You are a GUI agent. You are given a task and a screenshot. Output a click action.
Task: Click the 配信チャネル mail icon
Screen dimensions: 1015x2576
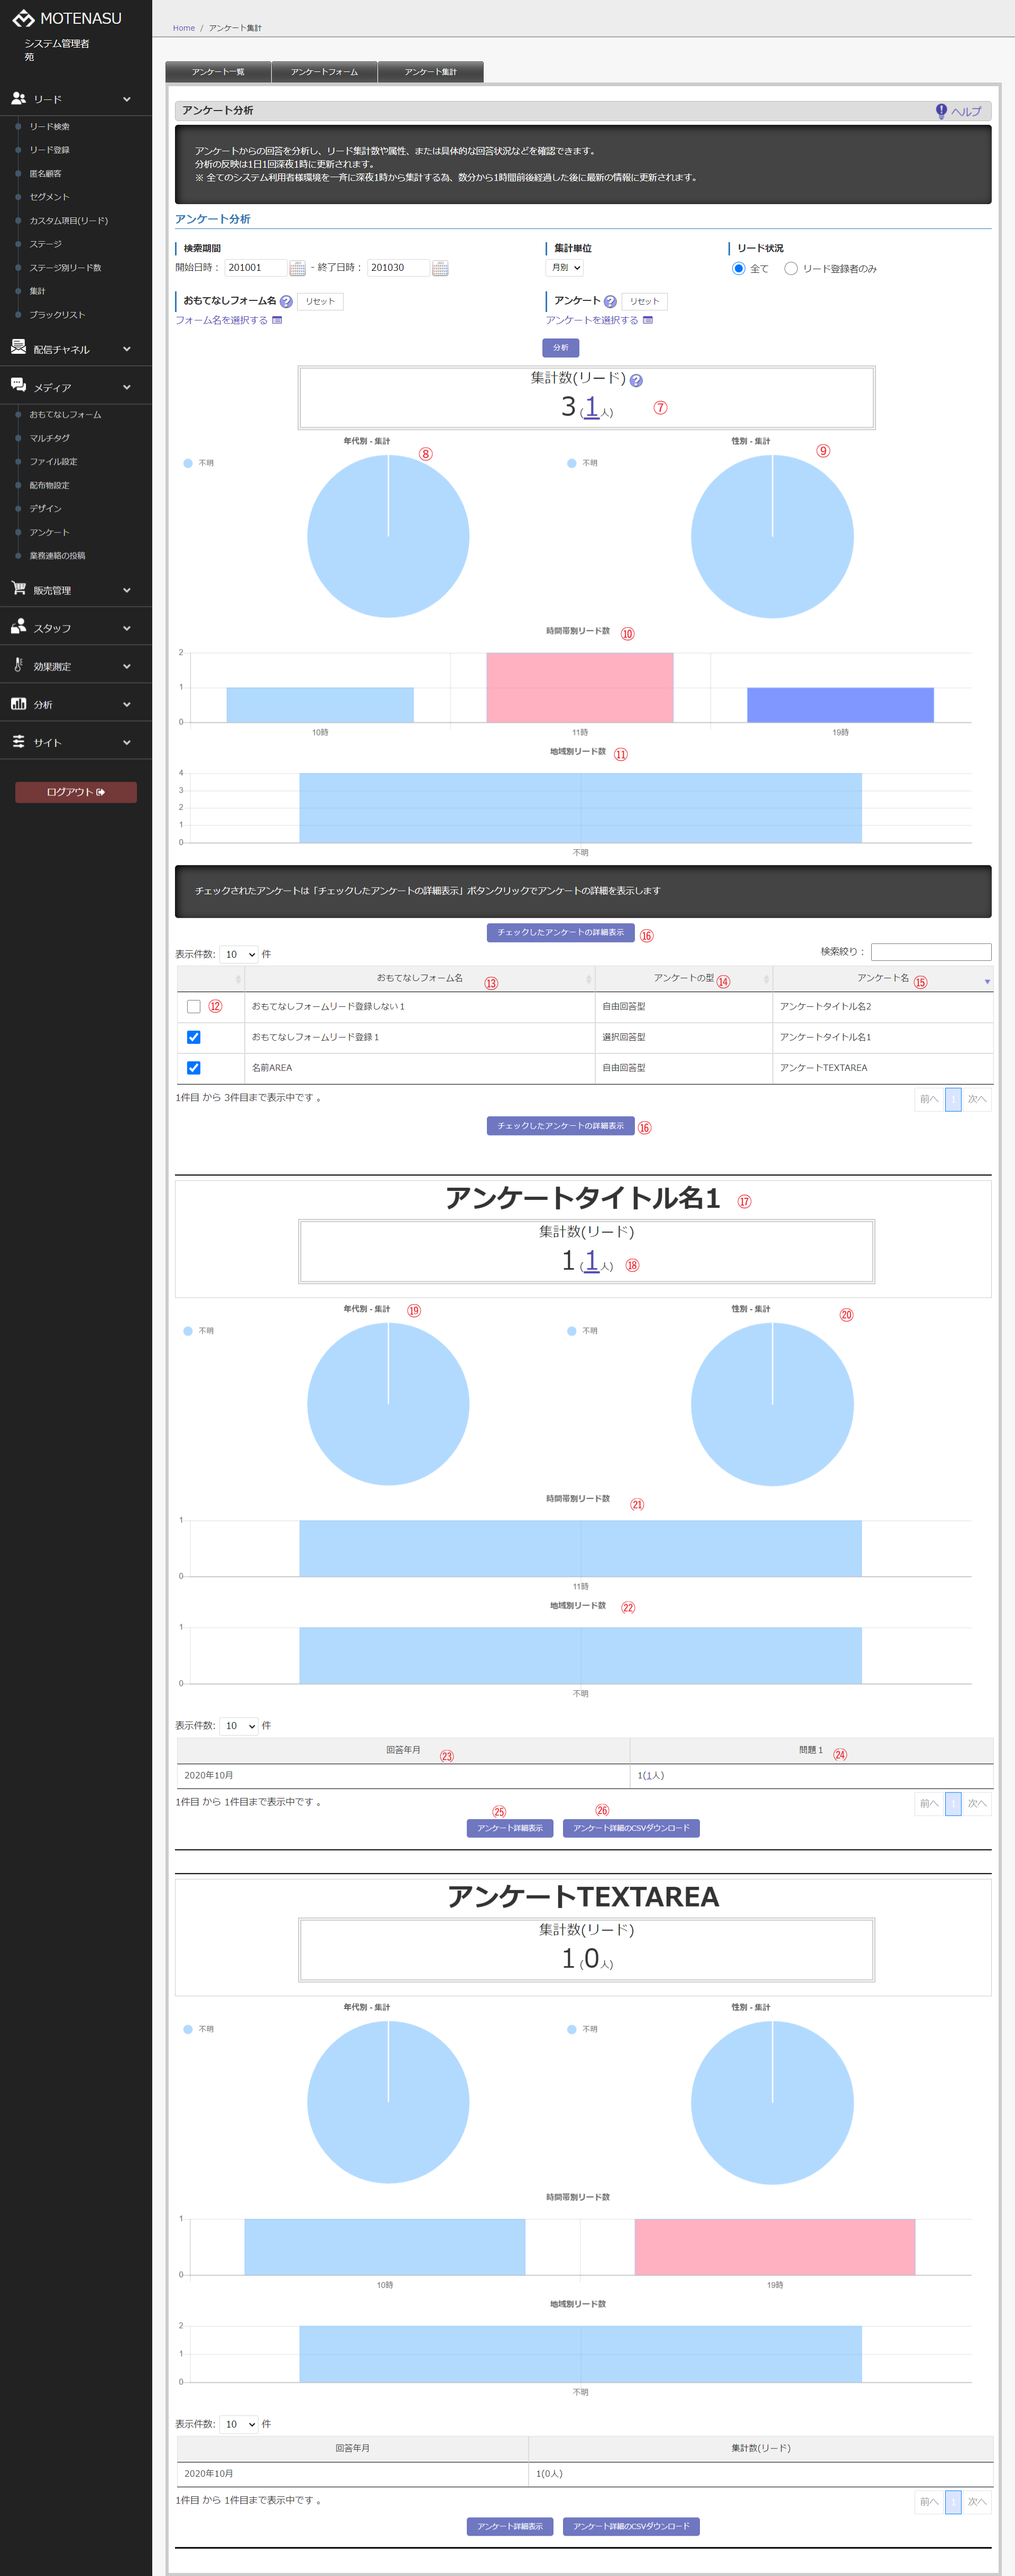[x=18, y=347]
